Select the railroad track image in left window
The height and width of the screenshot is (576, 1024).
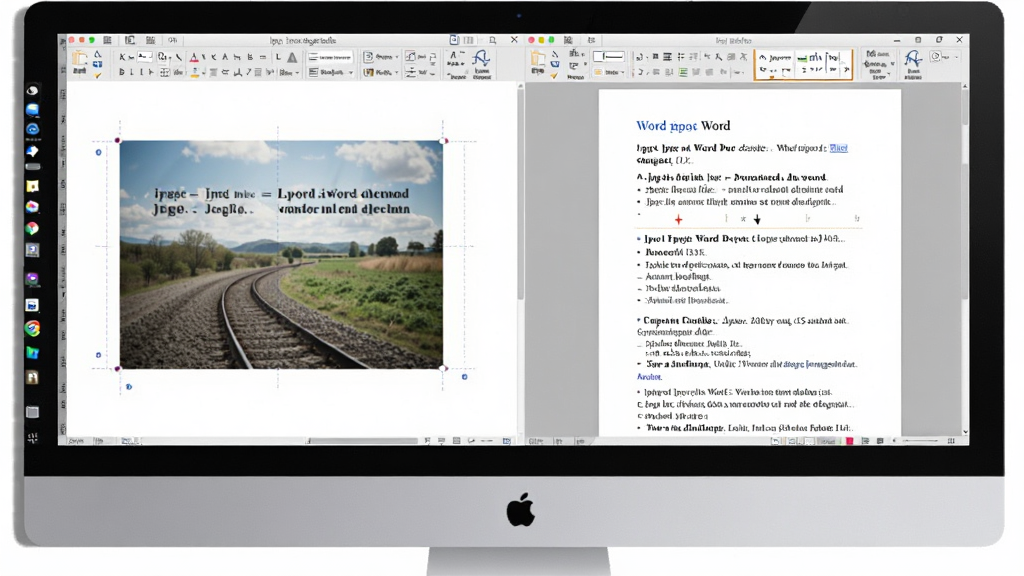(x=281, y=255)
